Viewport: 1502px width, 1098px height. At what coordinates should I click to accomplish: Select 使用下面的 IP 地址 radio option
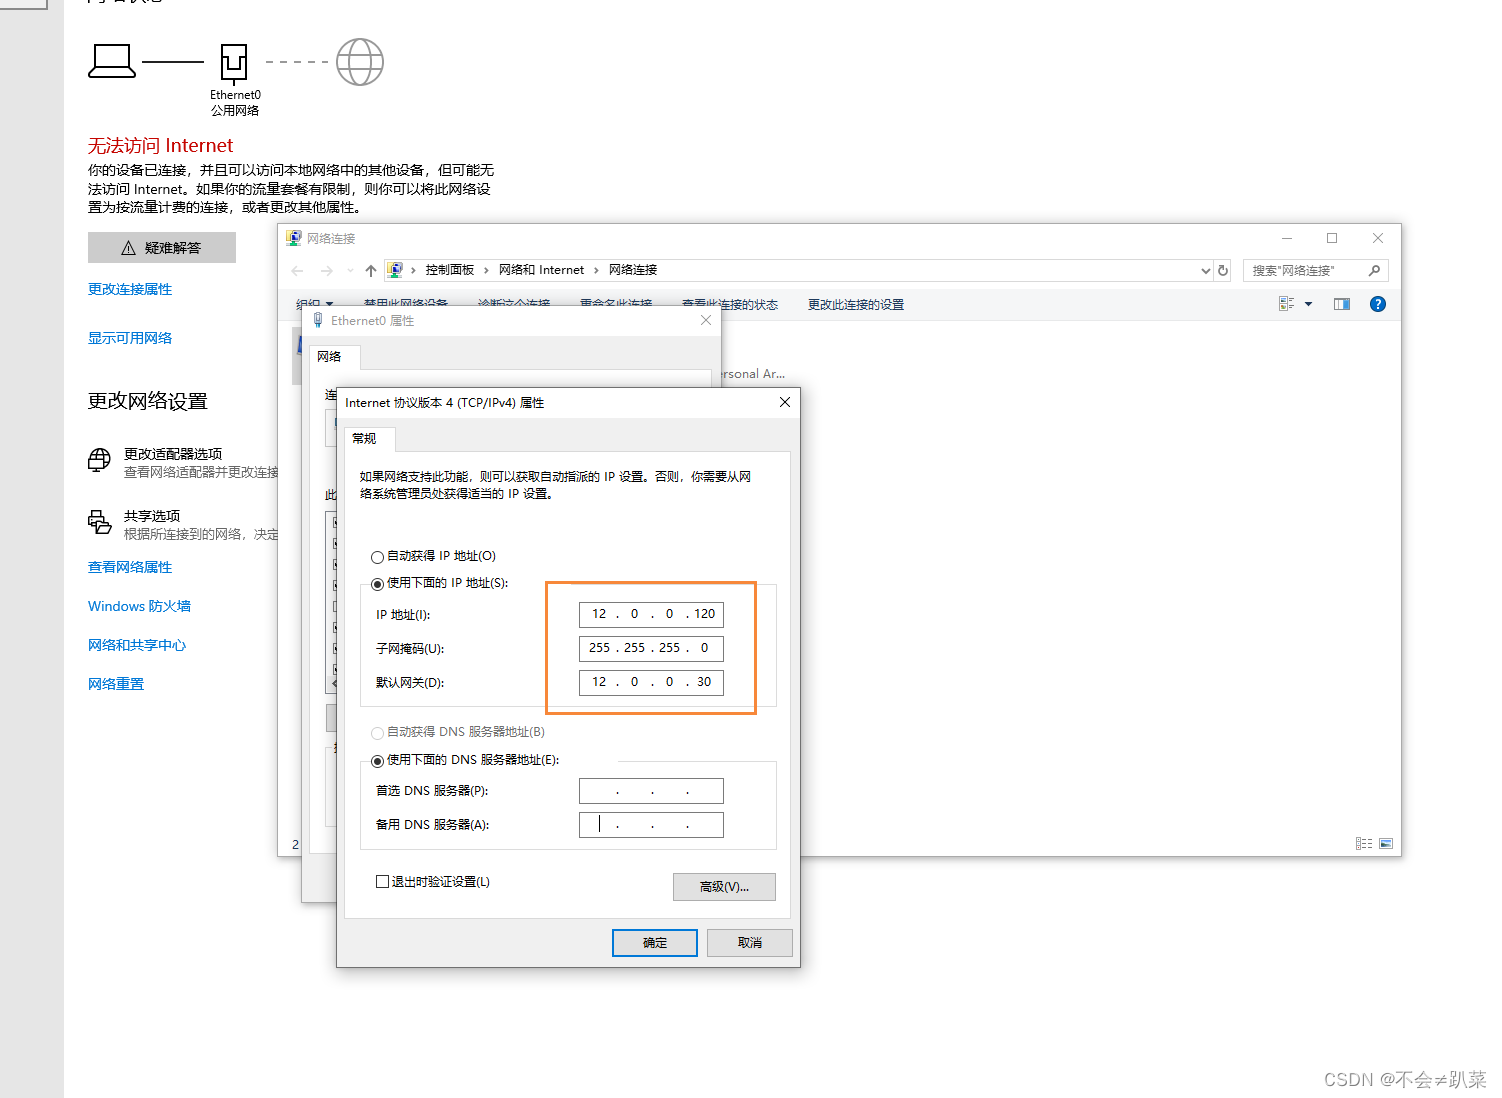tap(377, 584)
